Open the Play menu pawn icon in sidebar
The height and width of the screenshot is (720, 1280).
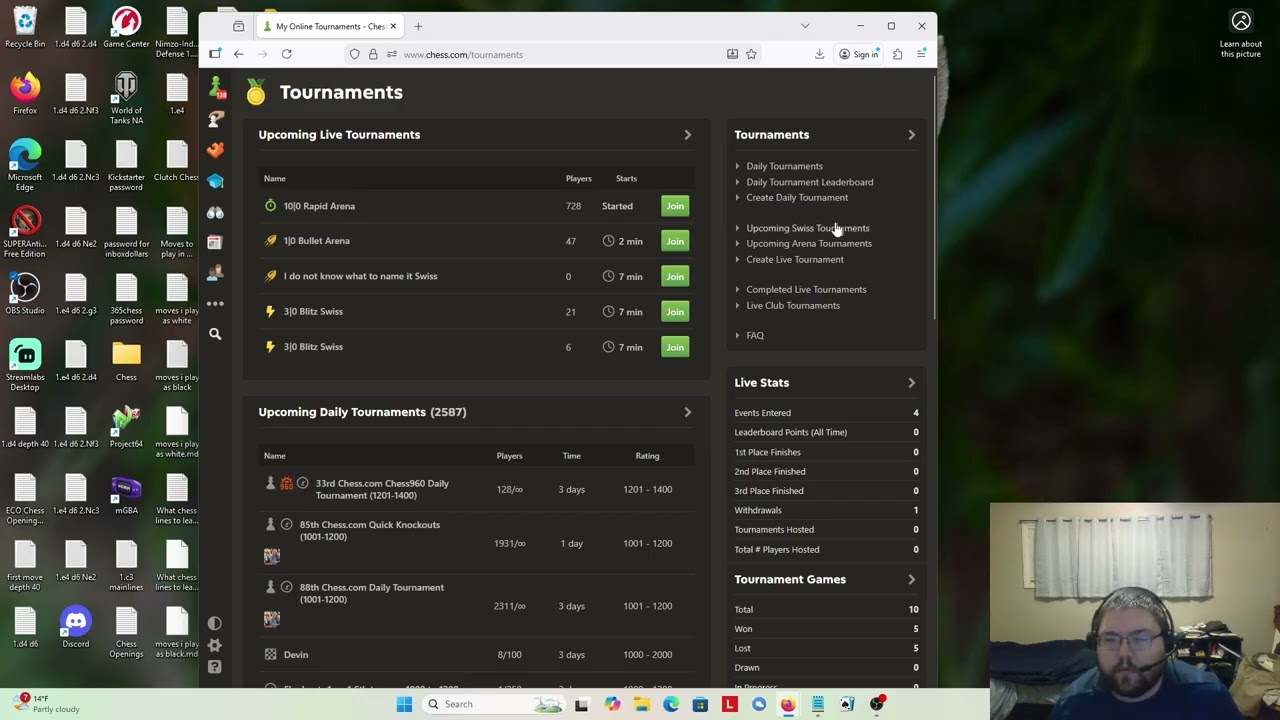coord(215,88)
